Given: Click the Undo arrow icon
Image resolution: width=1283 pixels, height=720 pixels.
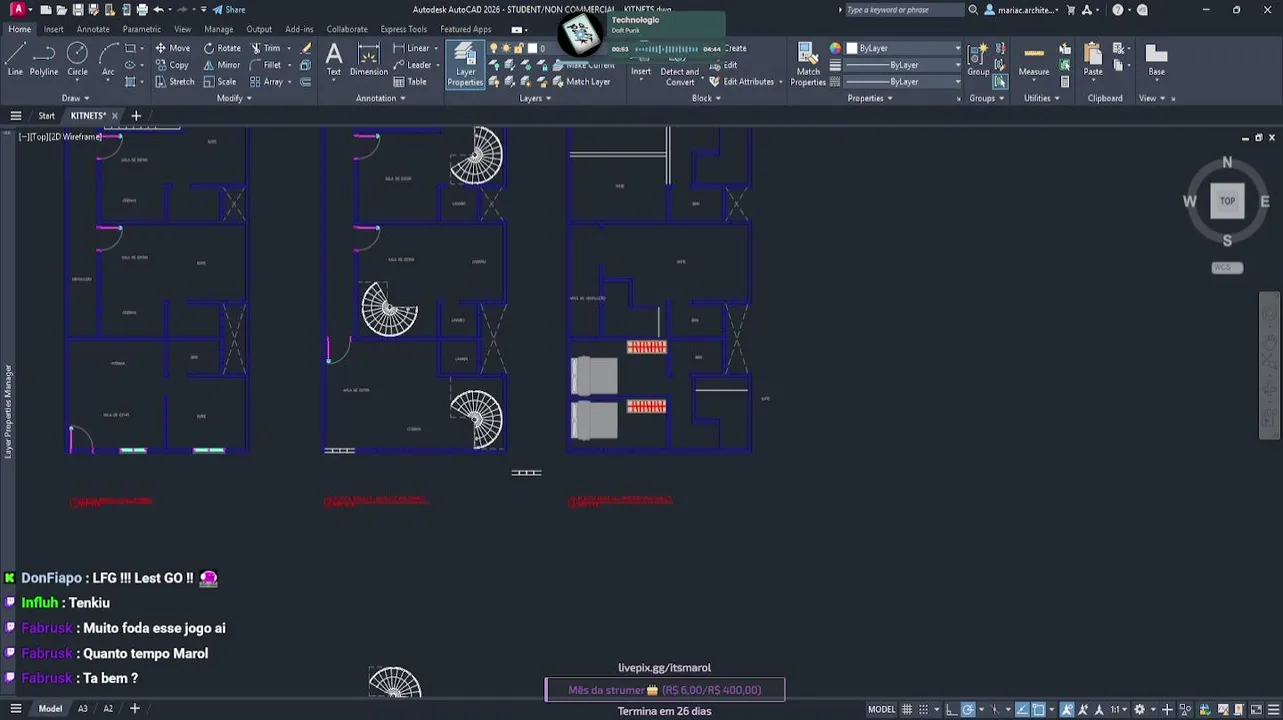Looking at the screenshot, I should click(158, 10).
